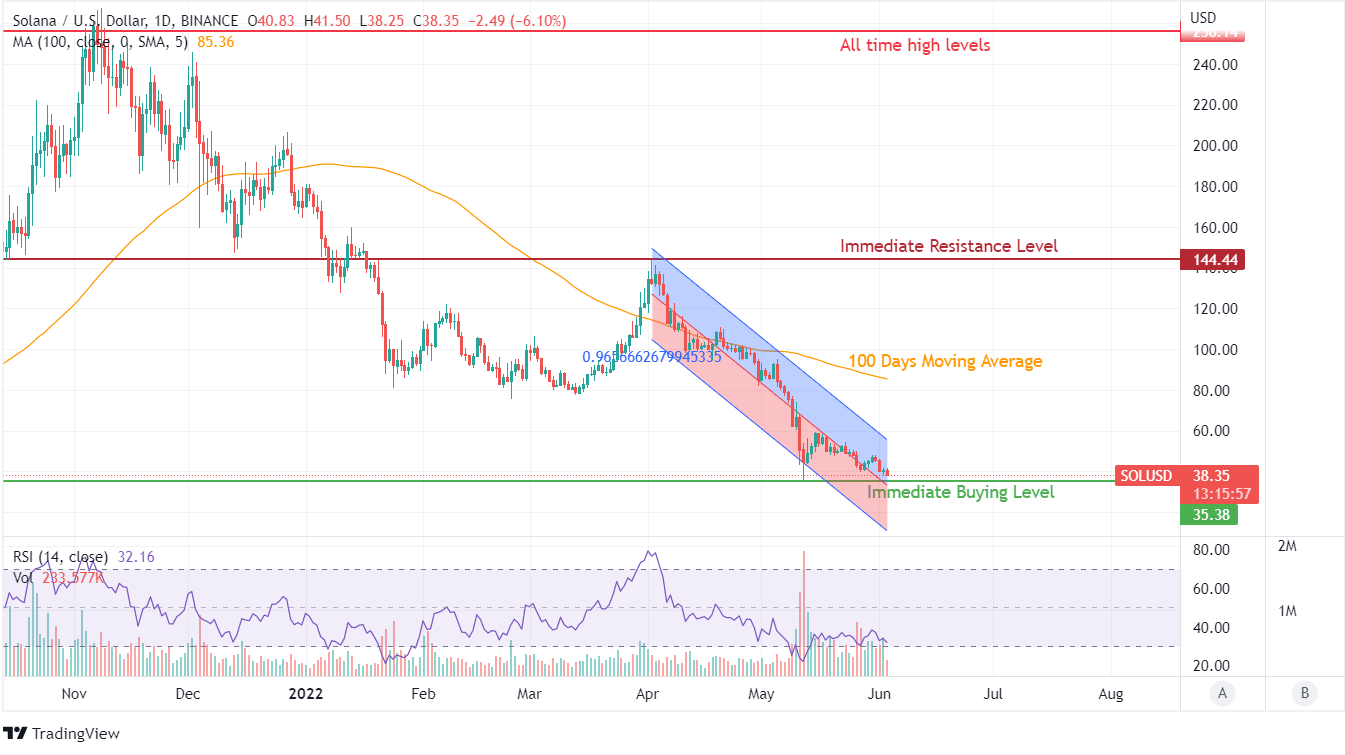Click 240.00 on the price axis
Image resolution: width=1345 pixels, height=755 pixels.
click(1216, 64)
